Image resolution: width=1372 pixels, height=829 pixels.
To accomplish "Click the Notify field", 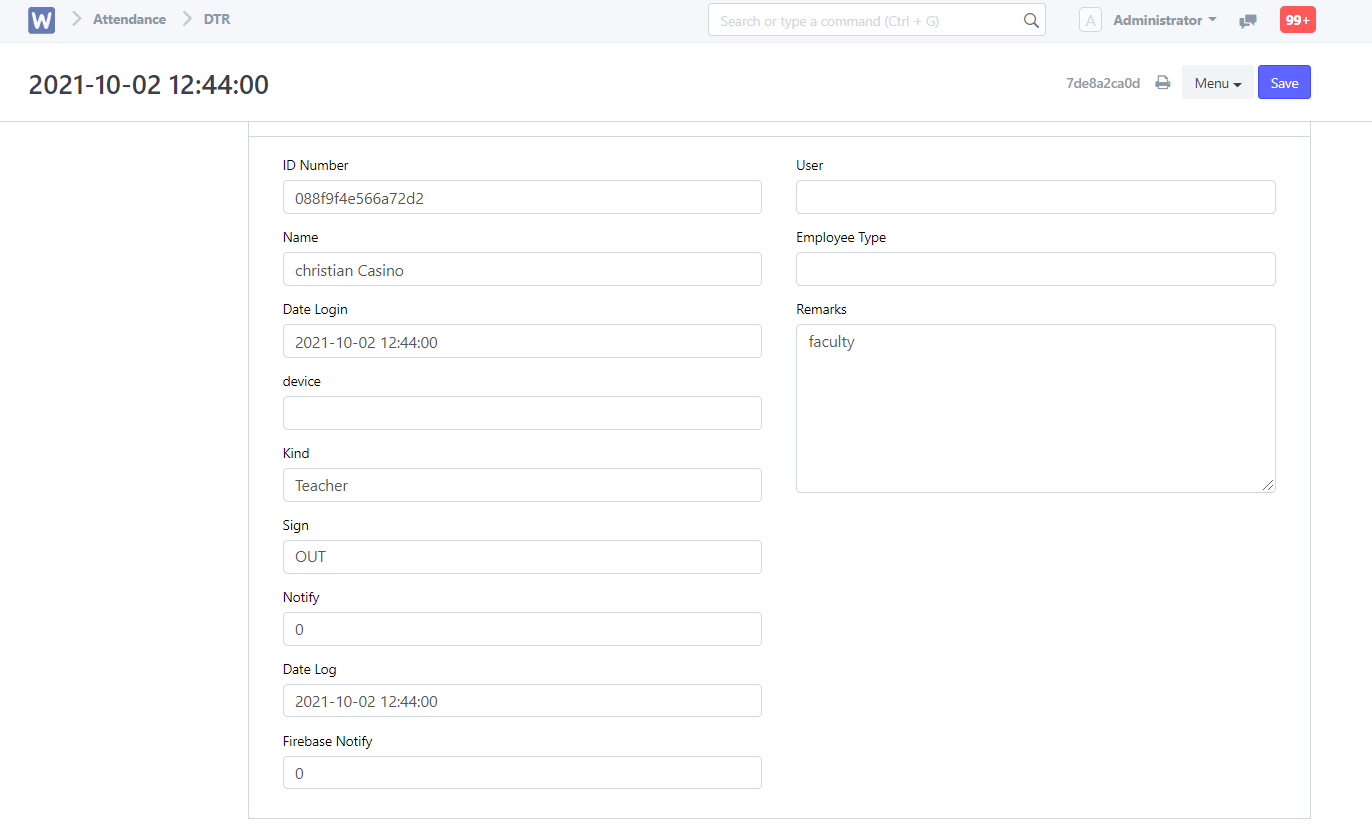I will pyautogui.click(x=522, y=629).
